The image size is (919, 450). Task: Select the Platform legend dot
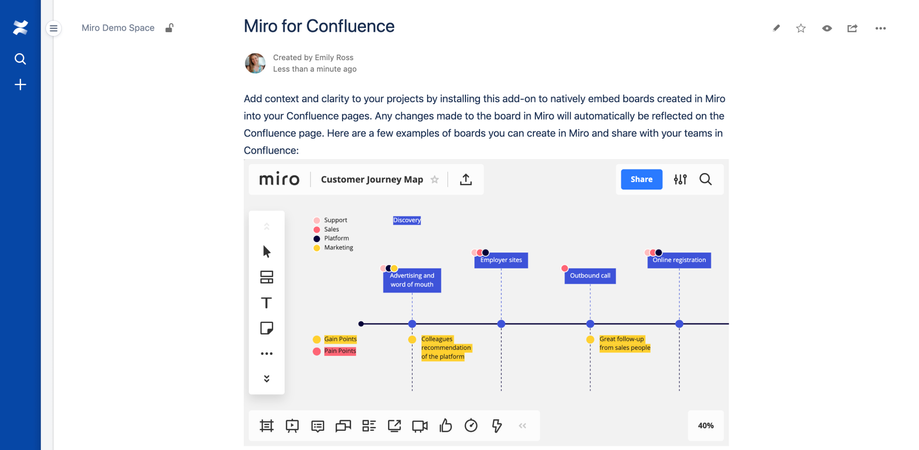(316, 238)
